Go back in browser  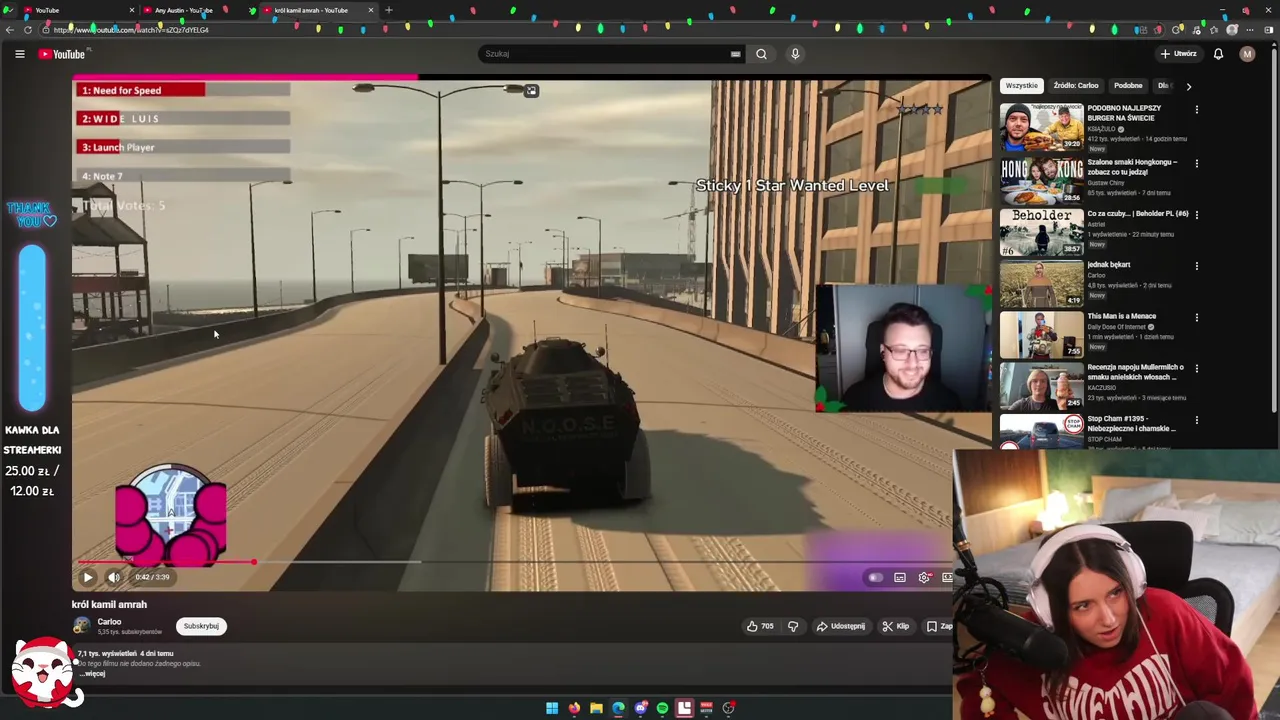point(9,30)
